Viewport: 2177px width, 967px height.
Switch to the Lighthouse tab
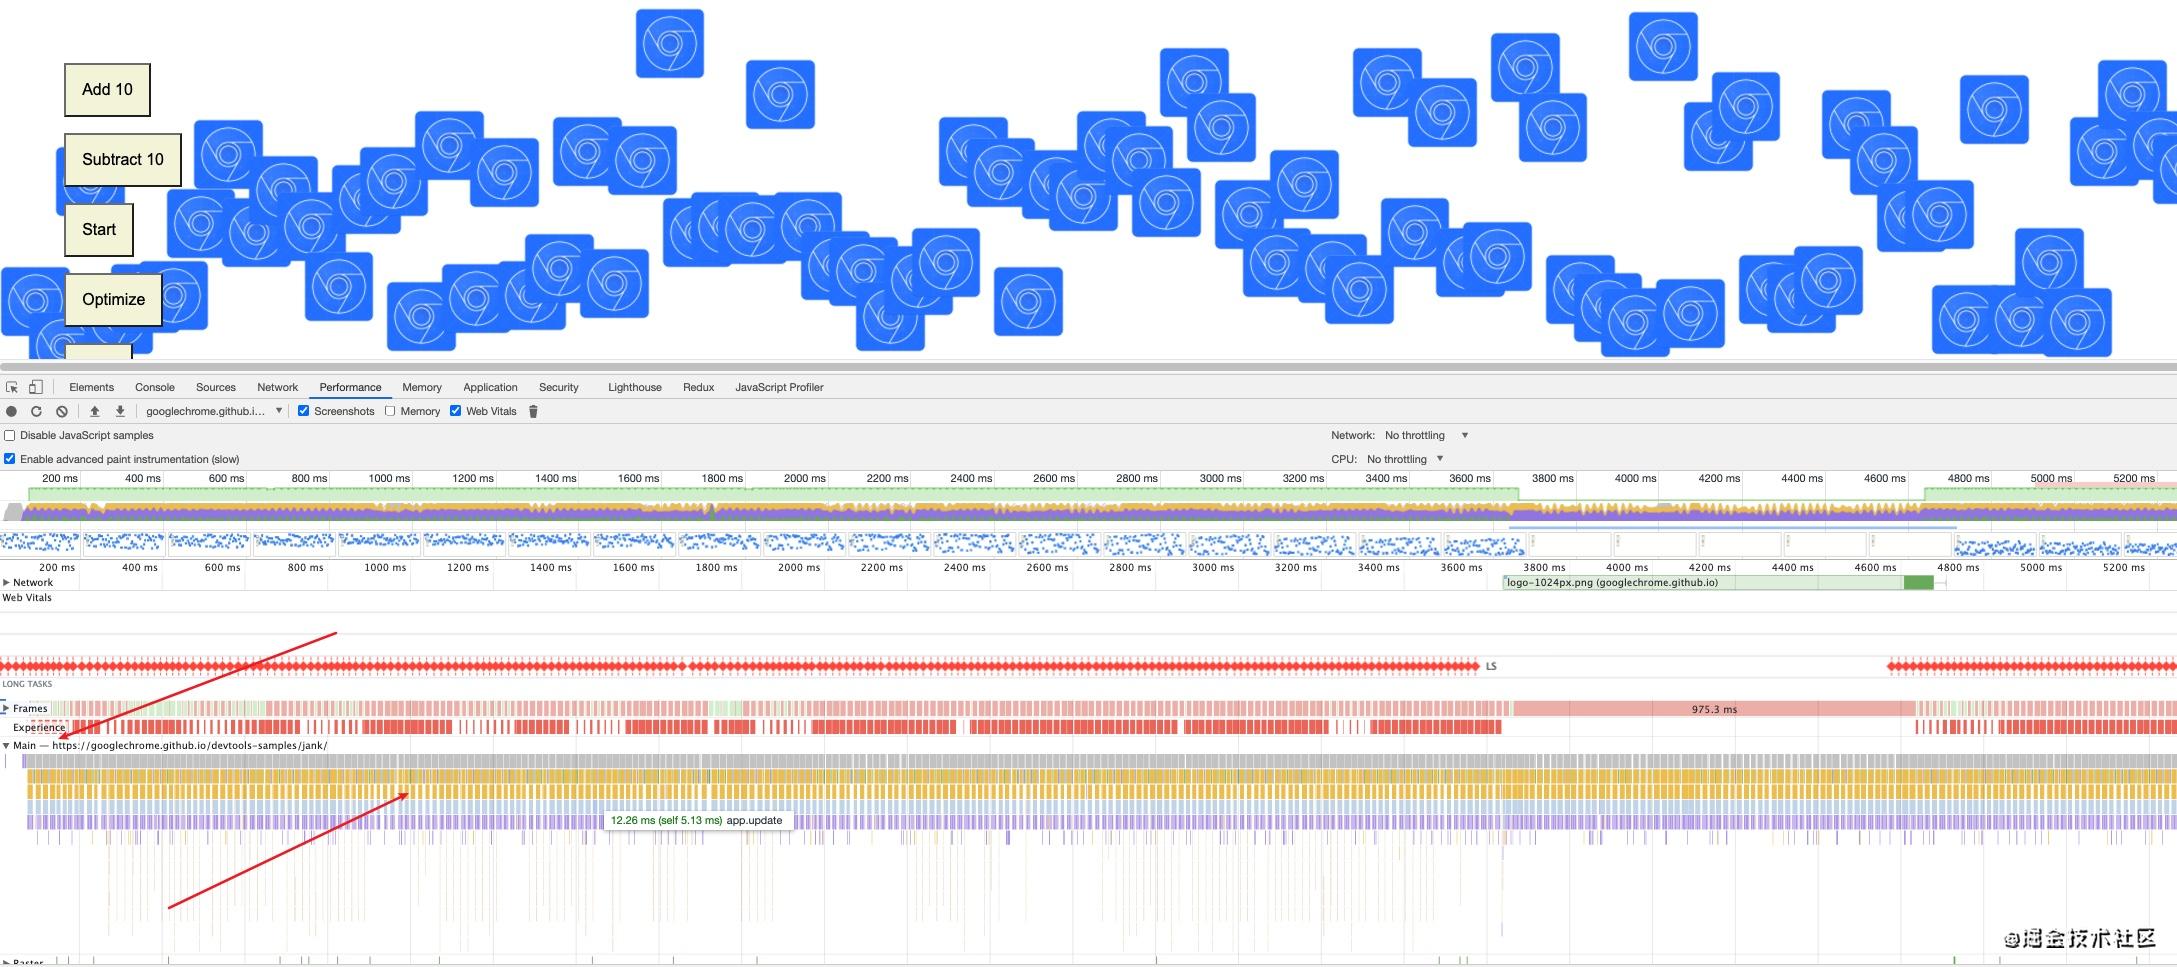pos(635,387)
